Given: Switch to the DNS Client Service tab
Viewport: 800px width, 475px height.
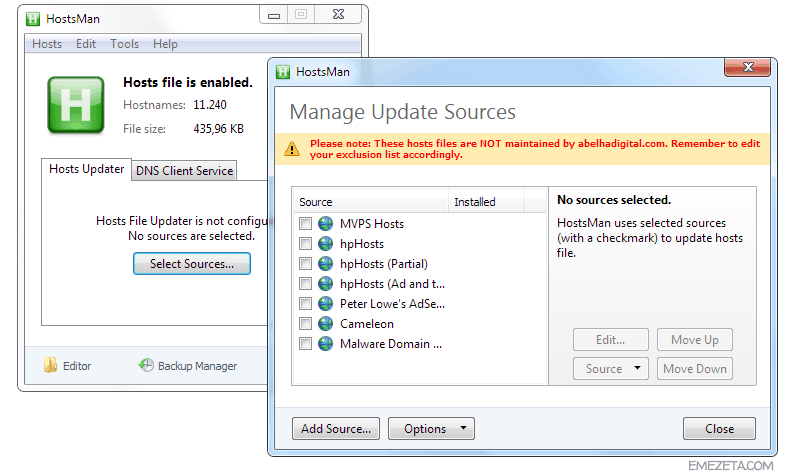Looking at the screenshot, I should (x=184, y=170).
